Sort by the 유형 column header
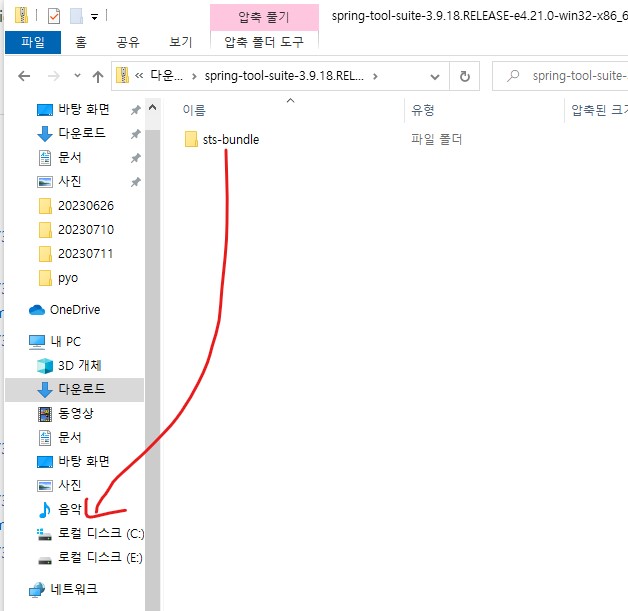Image resolution: width=628 pixels, height=611 pixels. 423,110
